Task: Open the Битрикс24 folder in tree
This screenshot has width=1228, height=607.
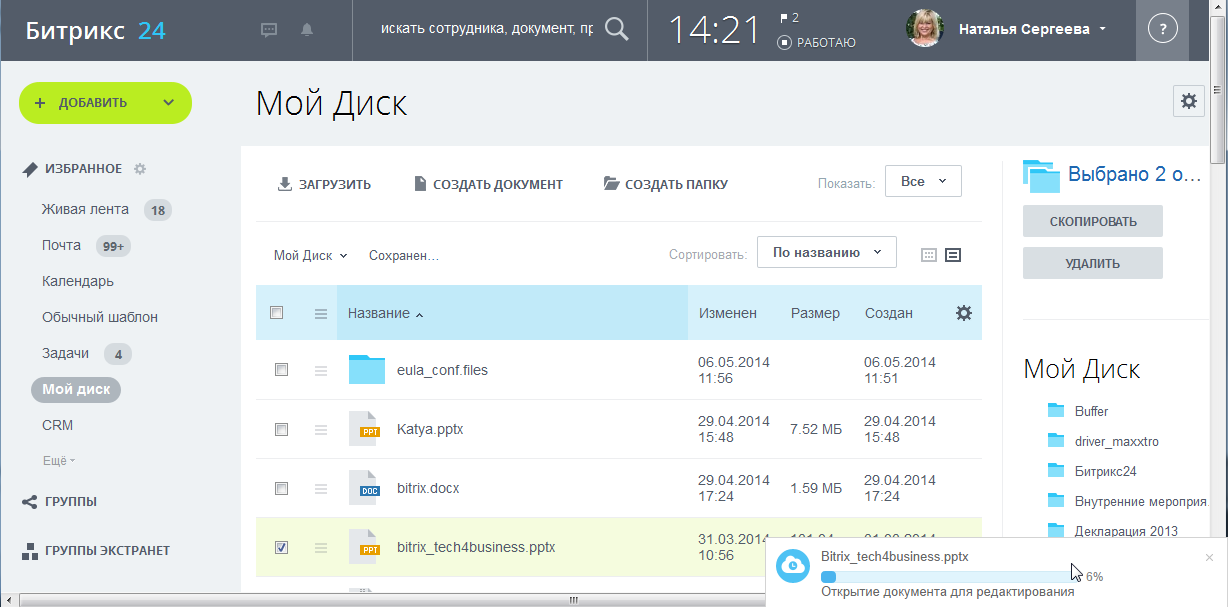Action: 1105,470
